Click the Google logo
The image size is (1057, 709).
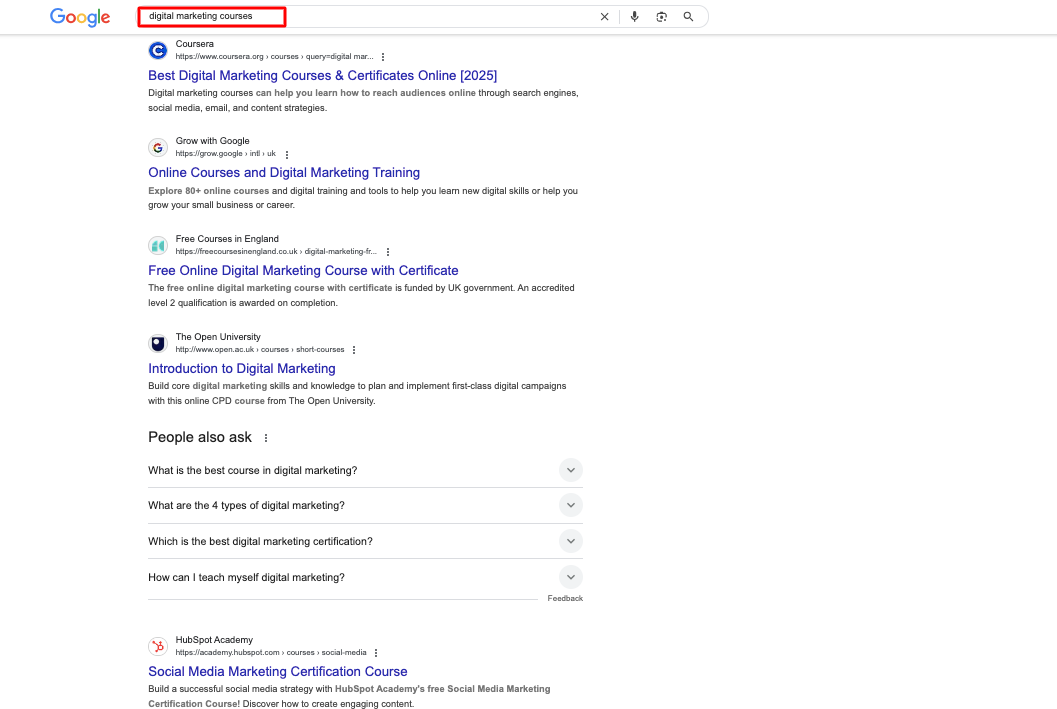[80, 17]
